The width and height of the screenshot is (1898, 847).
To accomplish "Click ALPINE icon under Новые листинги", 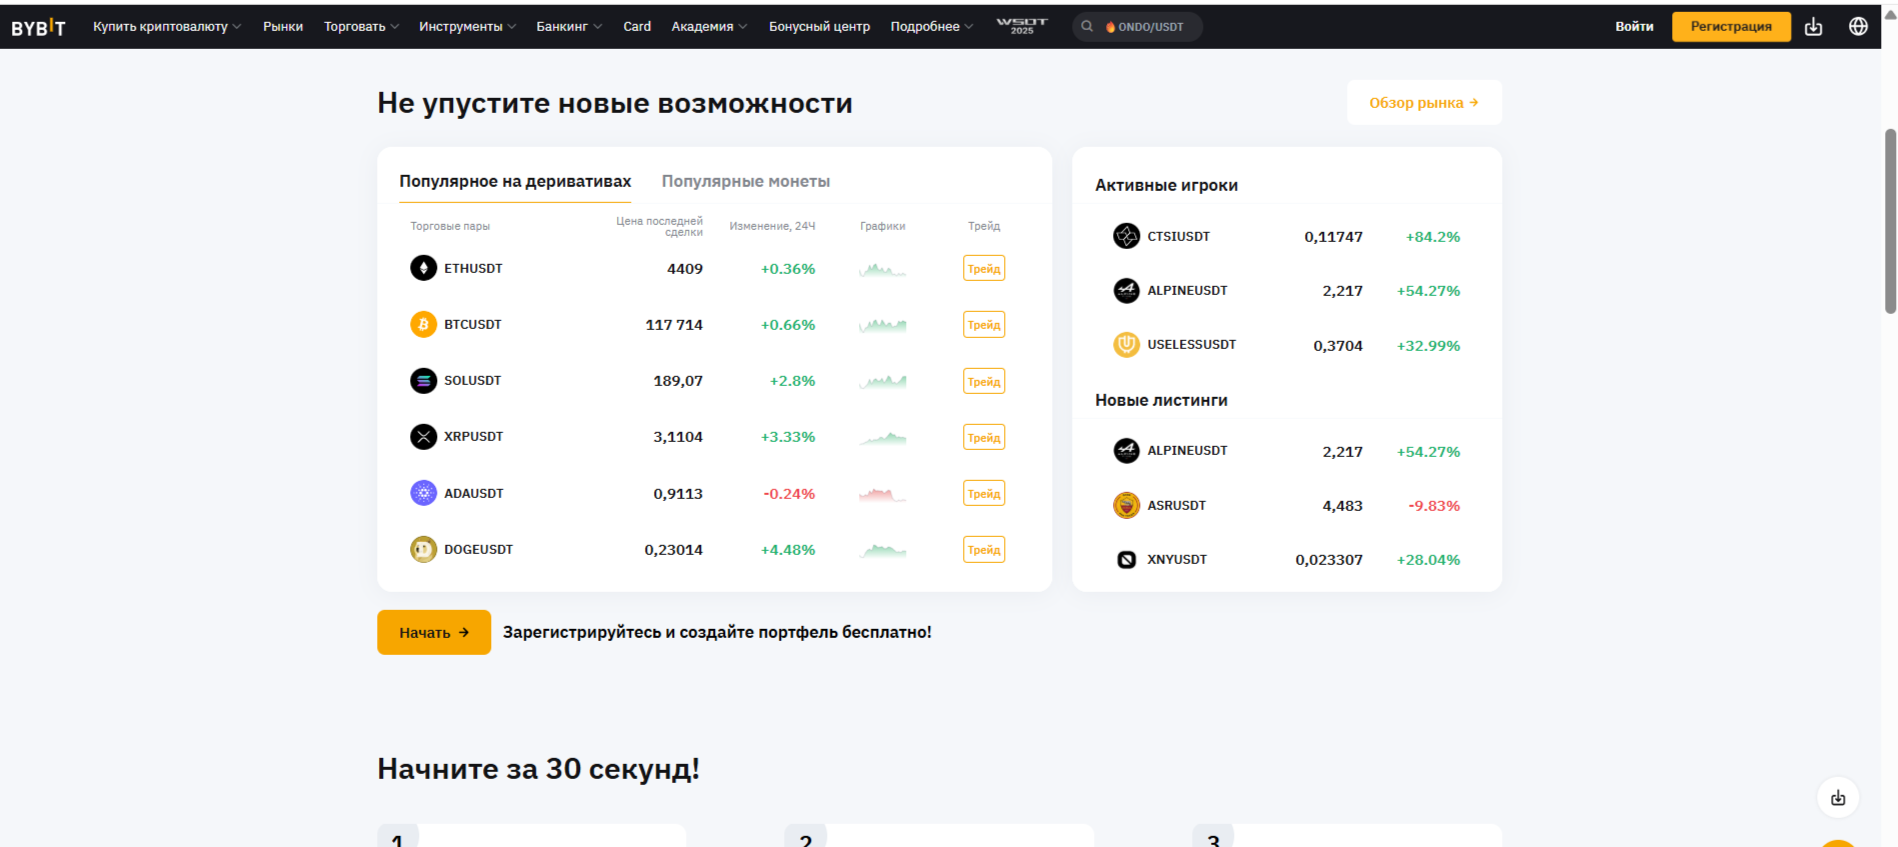I will [1127, 450].
